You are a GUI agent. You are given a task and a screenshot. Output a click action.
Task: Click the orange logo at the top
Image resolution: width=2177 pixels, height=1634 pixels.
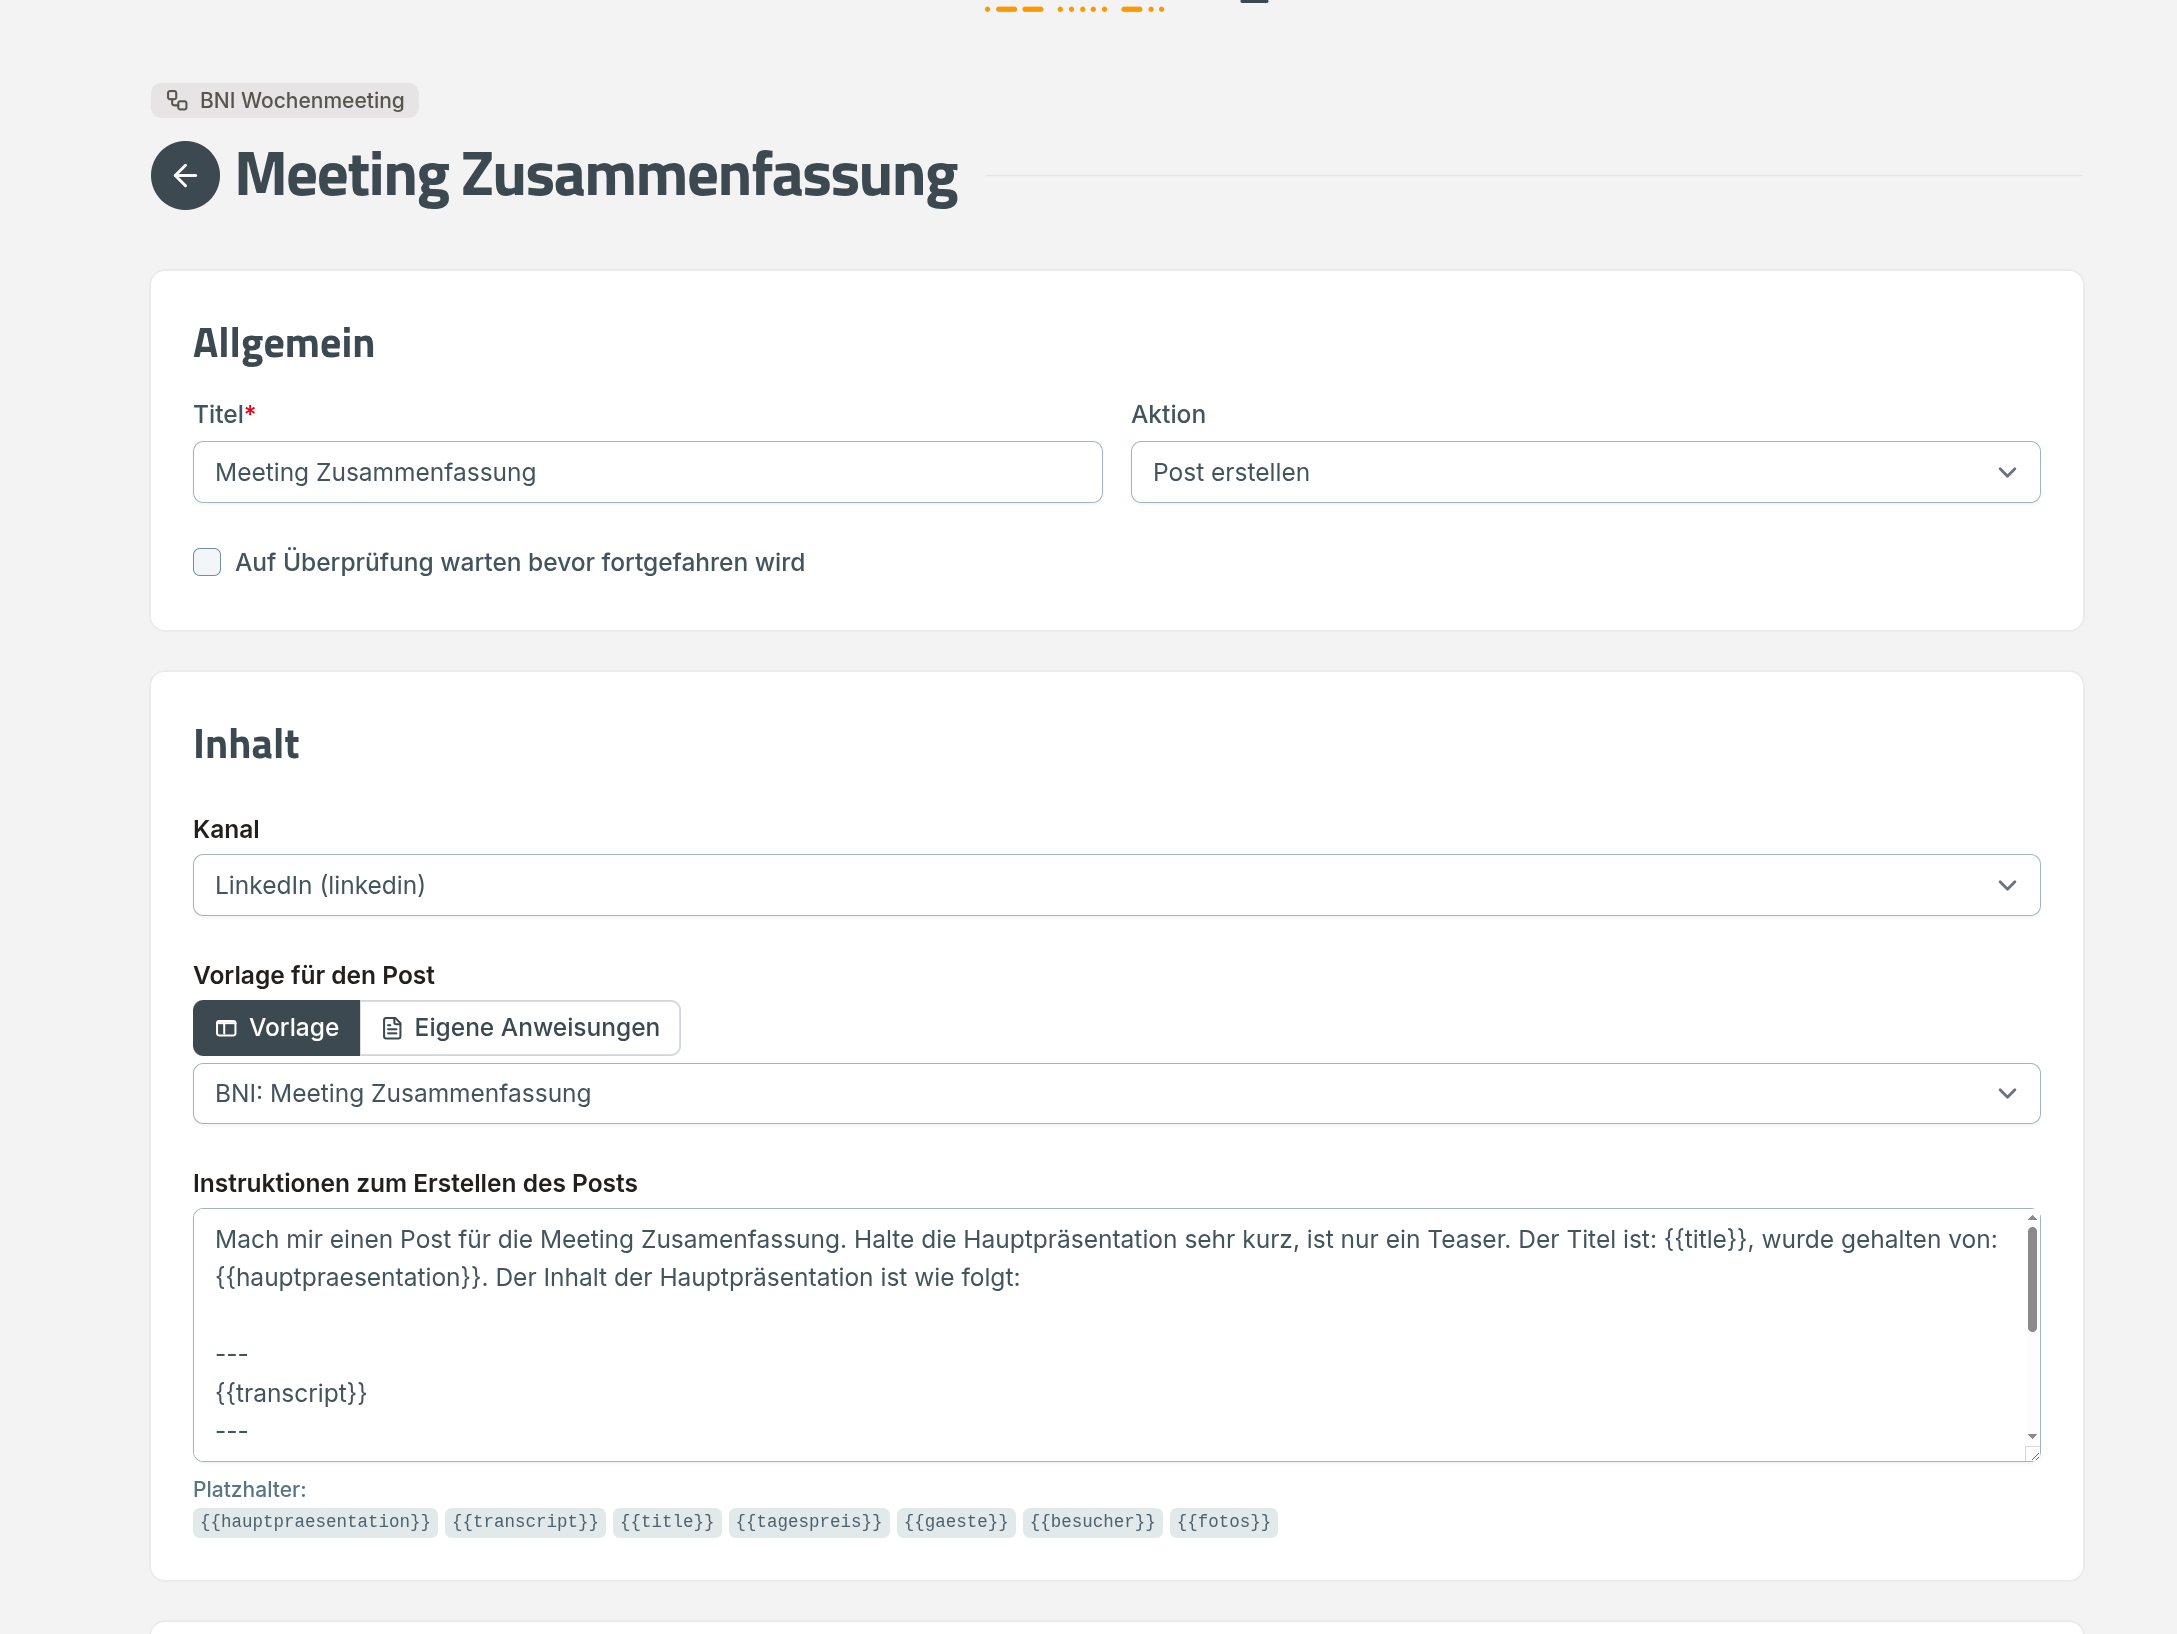pyautogui.click(x=1075, y=8)
